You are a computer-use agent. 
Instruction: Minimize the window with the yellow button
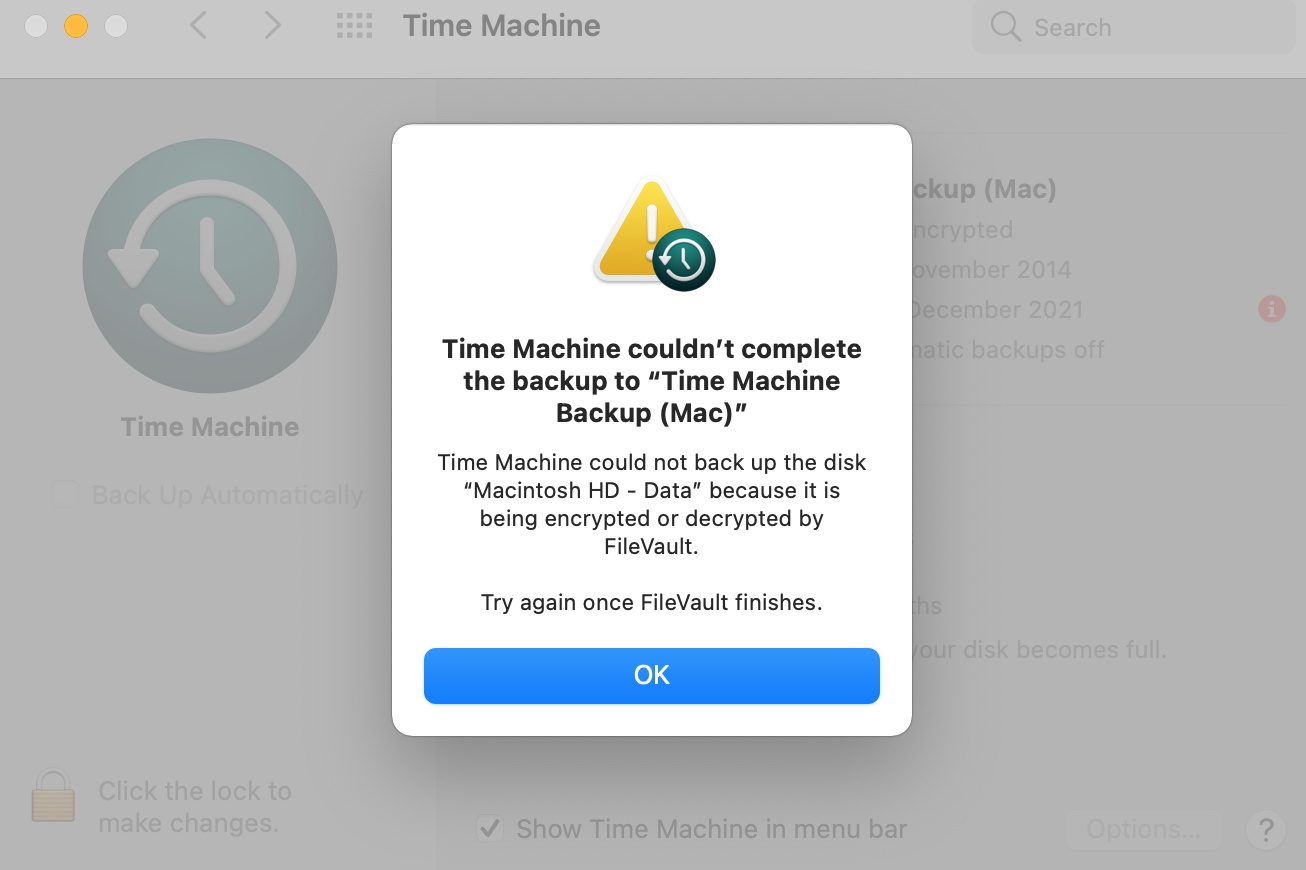76,26
